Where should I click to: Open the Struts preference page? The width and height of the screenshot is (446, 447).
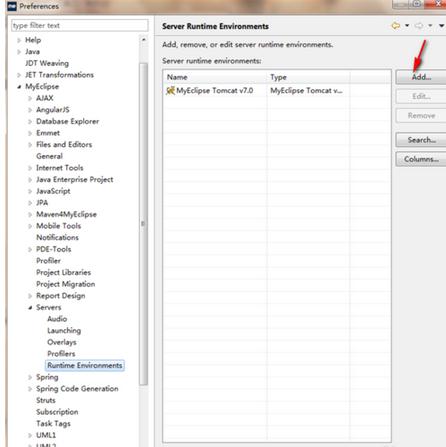click(x=46, y=400)
